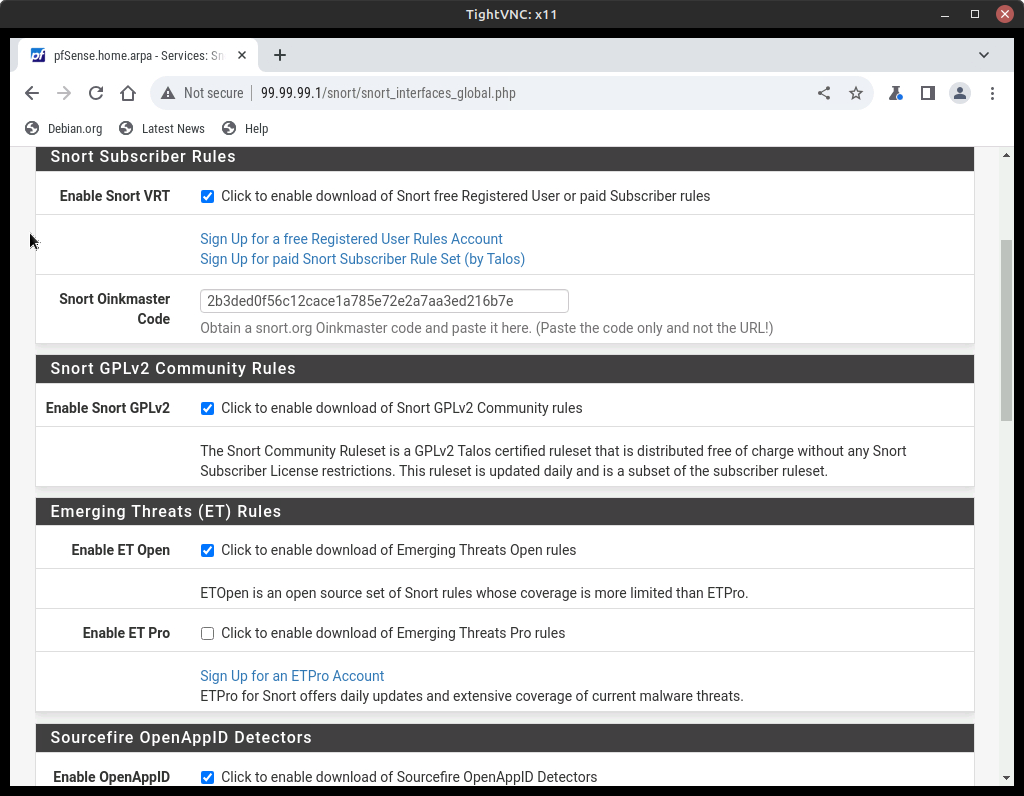Image resolution: width=1024 pixels, height=796 pixels.
Task: Expand the tab search dropdown
Action: tap(984, 56)
